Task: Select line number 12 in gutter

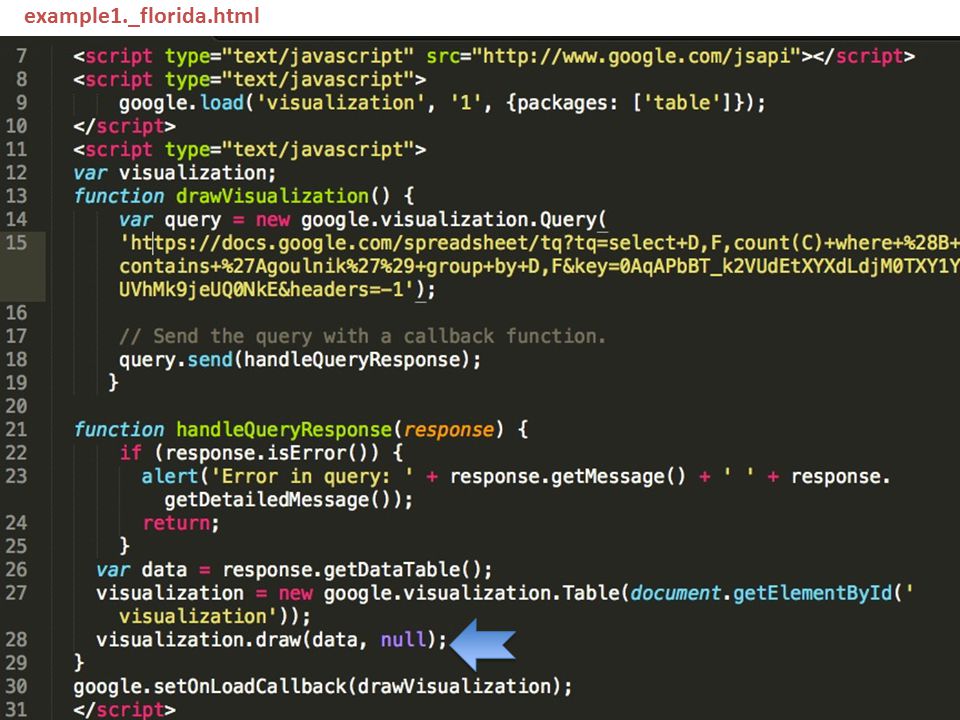Action: 16,173
